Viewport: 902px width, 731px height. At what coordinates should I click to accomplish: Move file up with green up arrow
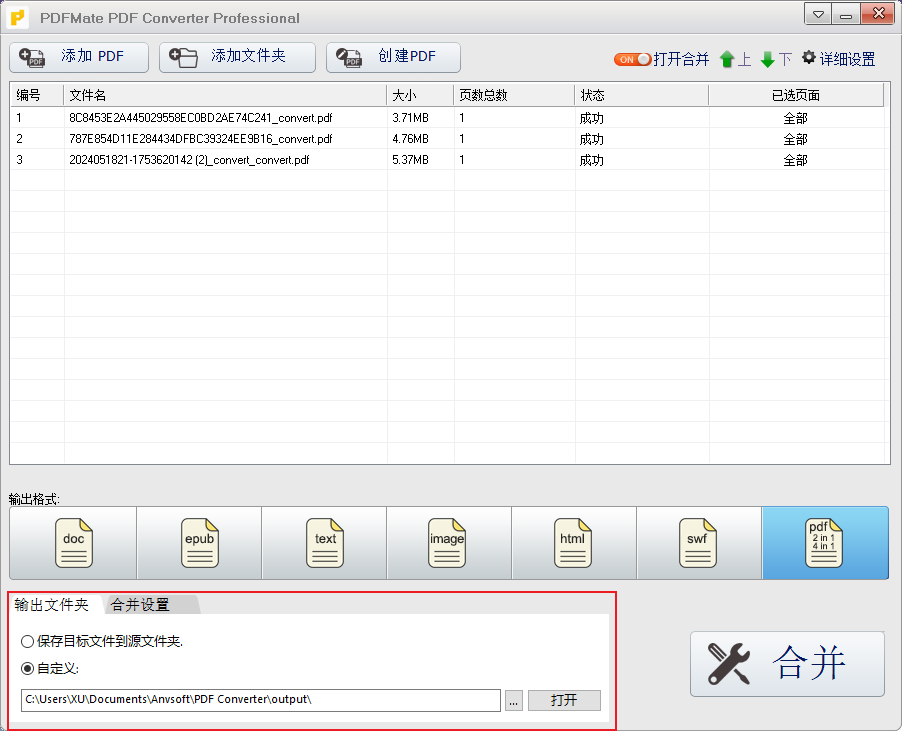(x=727, y=59)
